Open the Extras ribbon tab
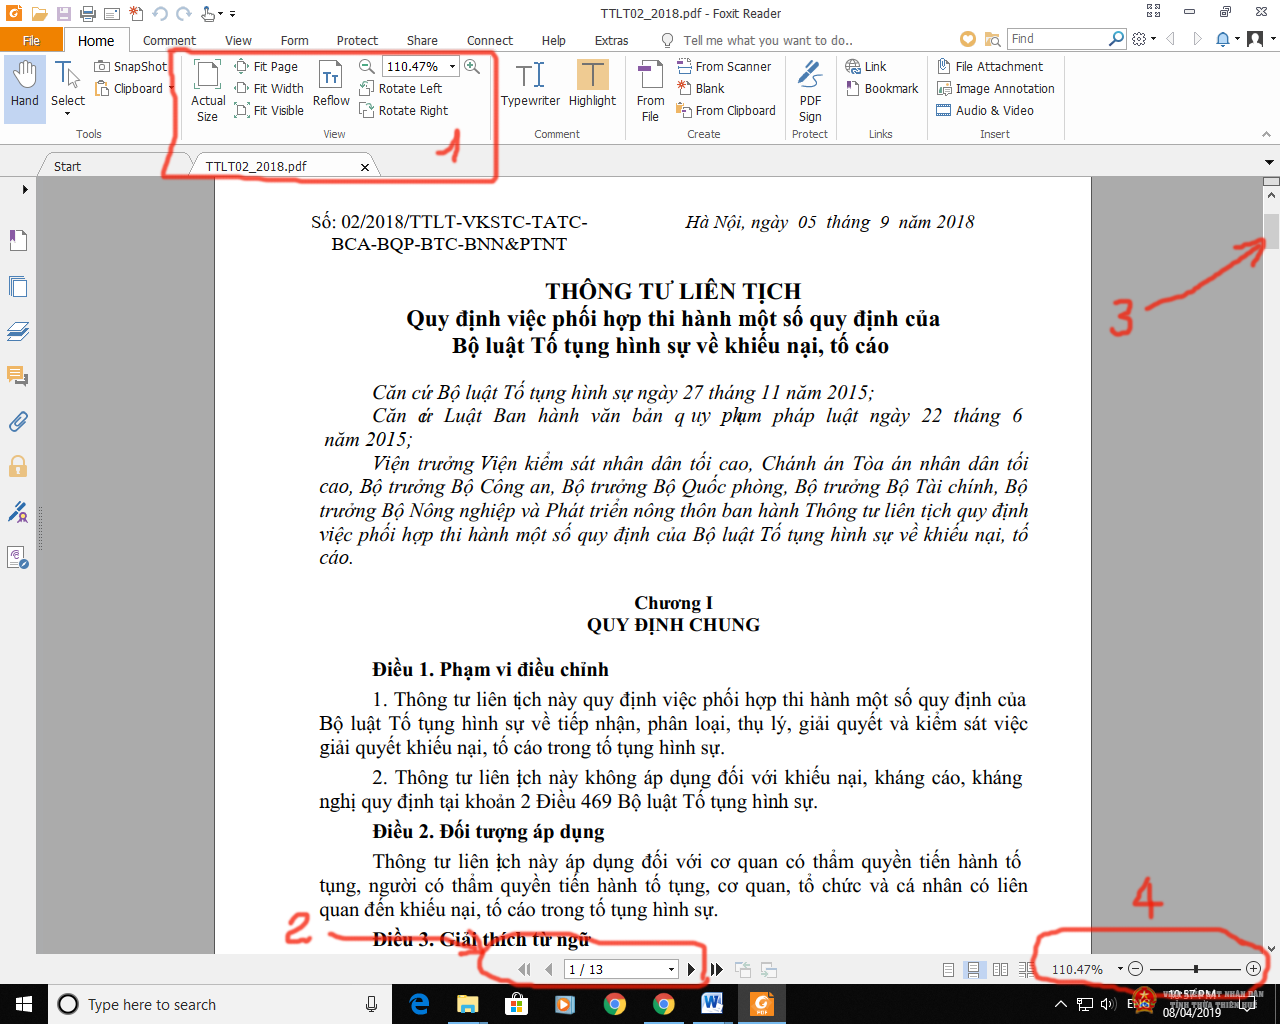Screen dimensions: 1280x1024 click(x=611, y=40)
